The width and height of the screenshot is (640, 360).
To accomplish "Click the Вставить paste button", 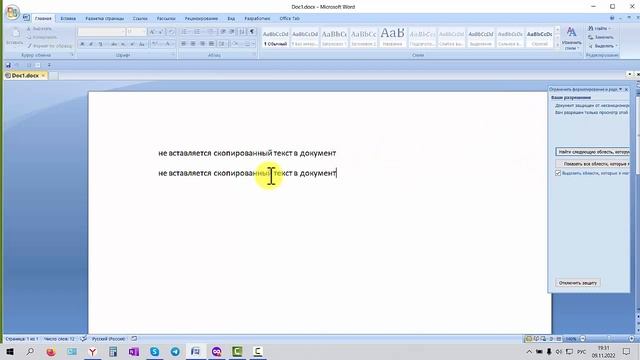I will click(x=14, y=37).
